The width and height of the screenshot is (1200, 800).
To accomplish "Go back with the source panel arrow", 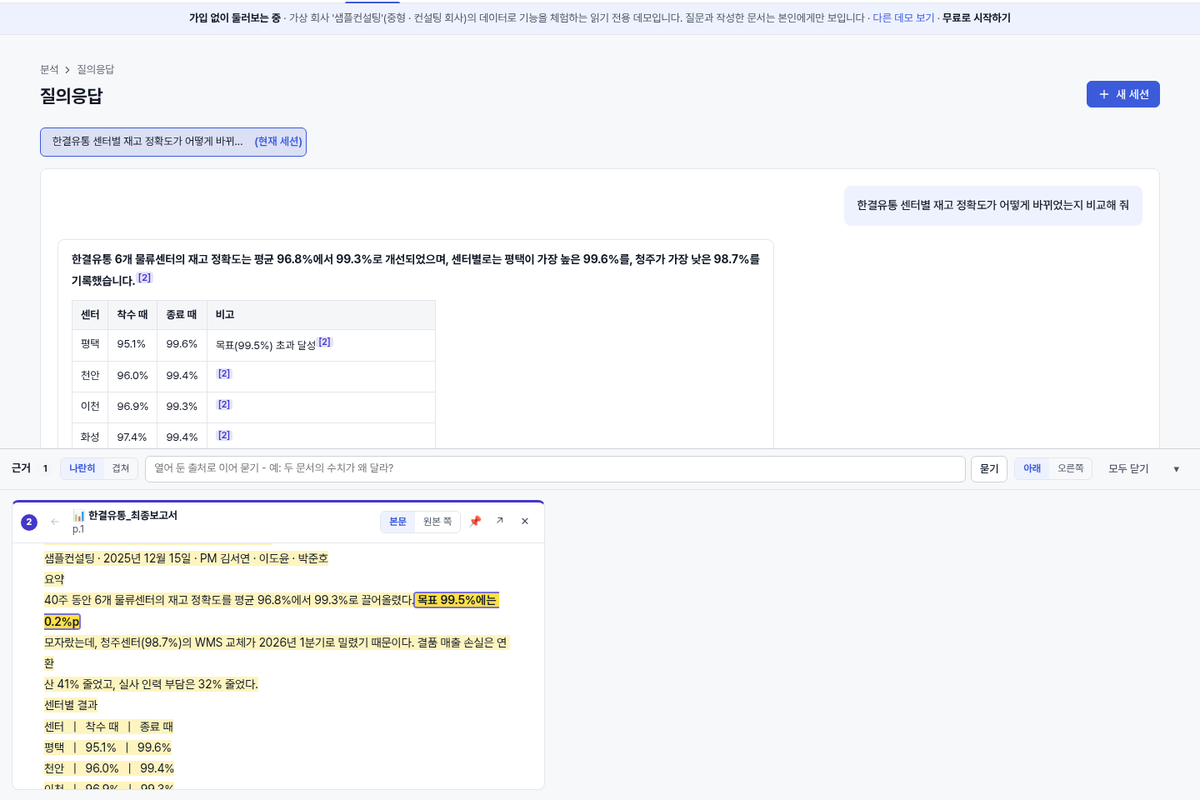I will click(55, 522).
